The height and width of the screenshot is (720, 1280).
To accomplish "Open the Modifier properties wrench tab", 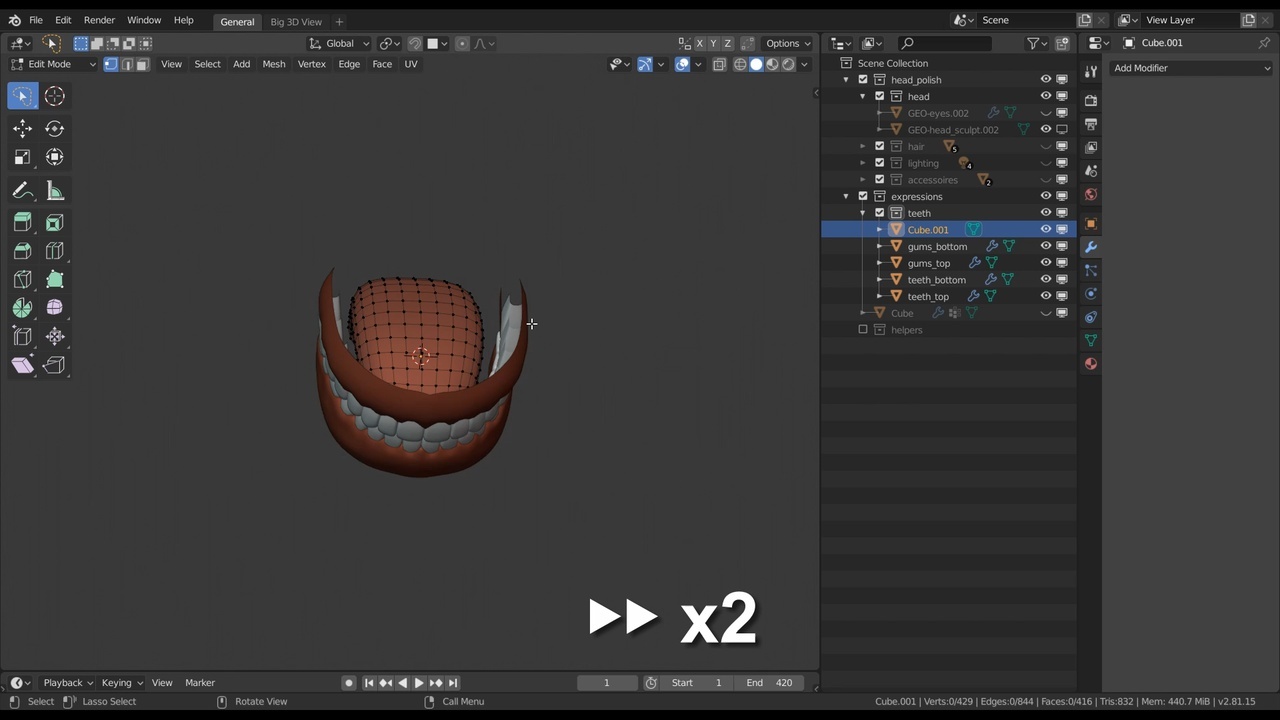I will 1090,247.
